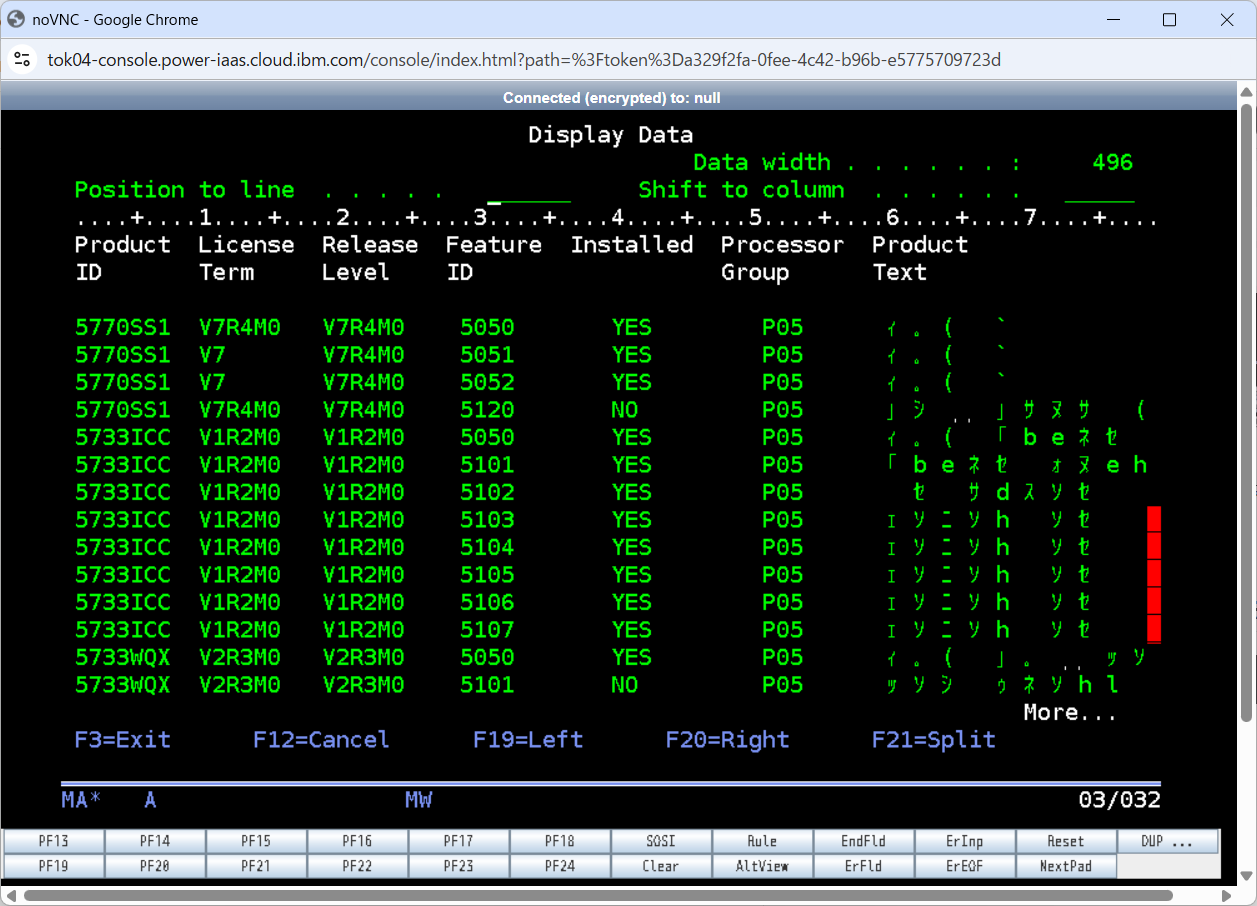
Task: Click the Clear keypad button
Action: [x=661, y=866]
